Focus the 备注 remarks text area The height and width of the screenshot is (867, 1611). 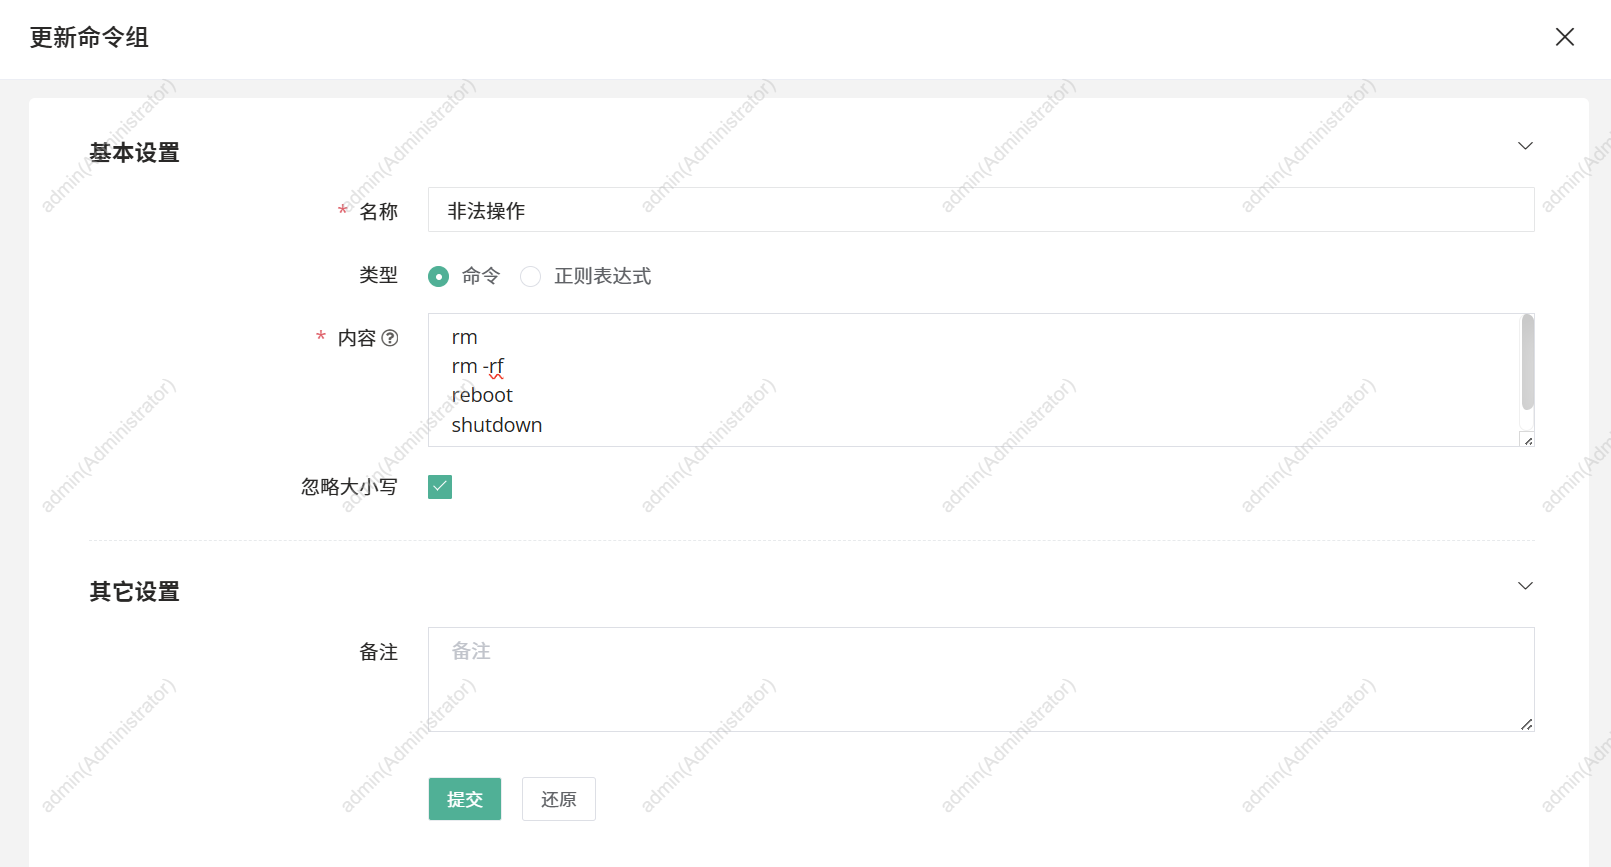point(980,680)
